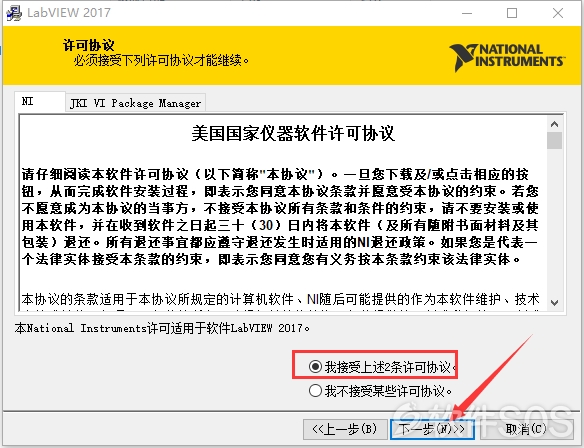Click the license scrollbar down arrow

tap(555, 303)
